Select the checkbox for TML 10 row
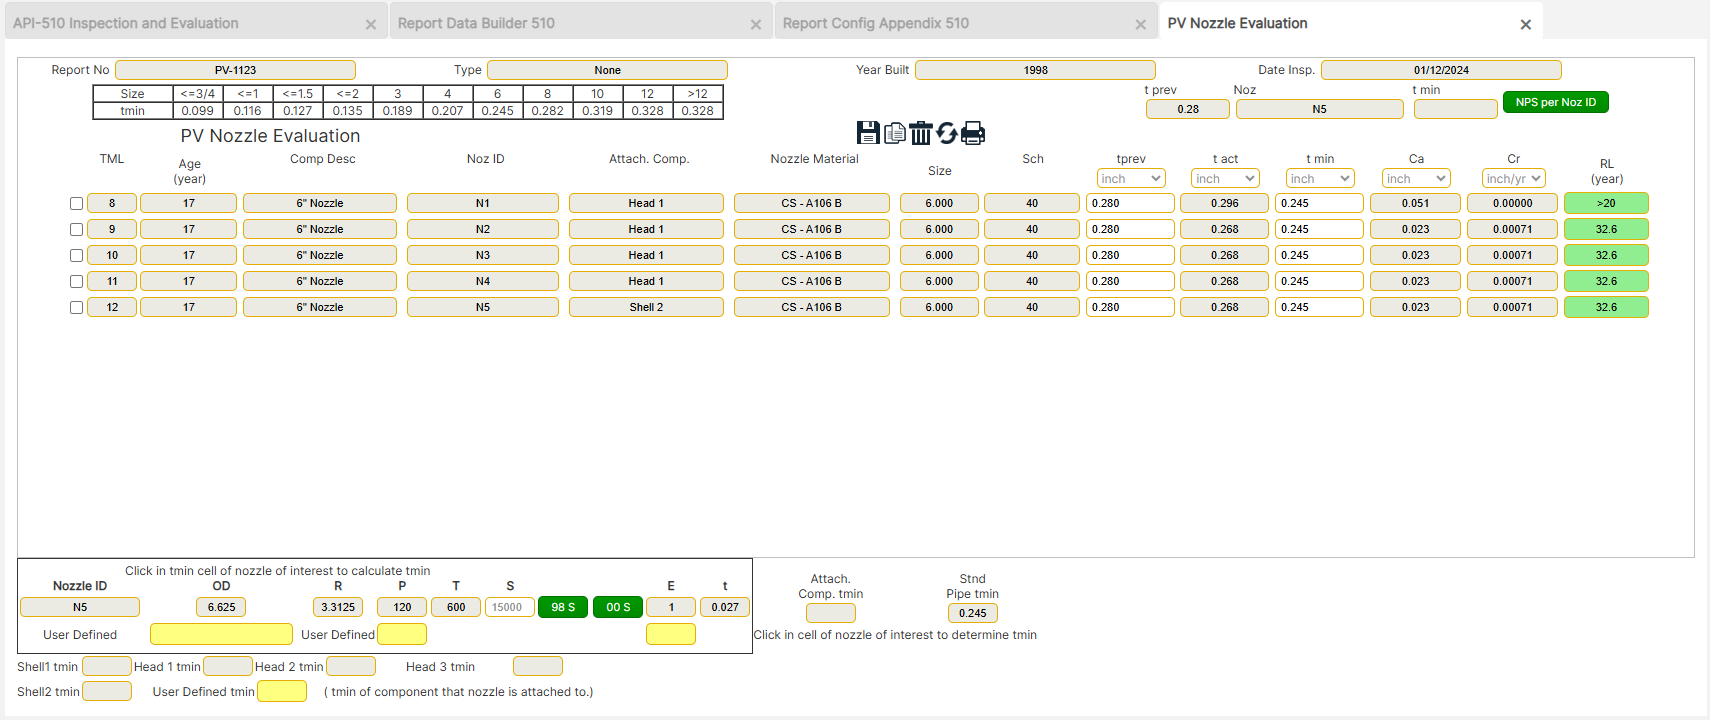 point(76,256)
